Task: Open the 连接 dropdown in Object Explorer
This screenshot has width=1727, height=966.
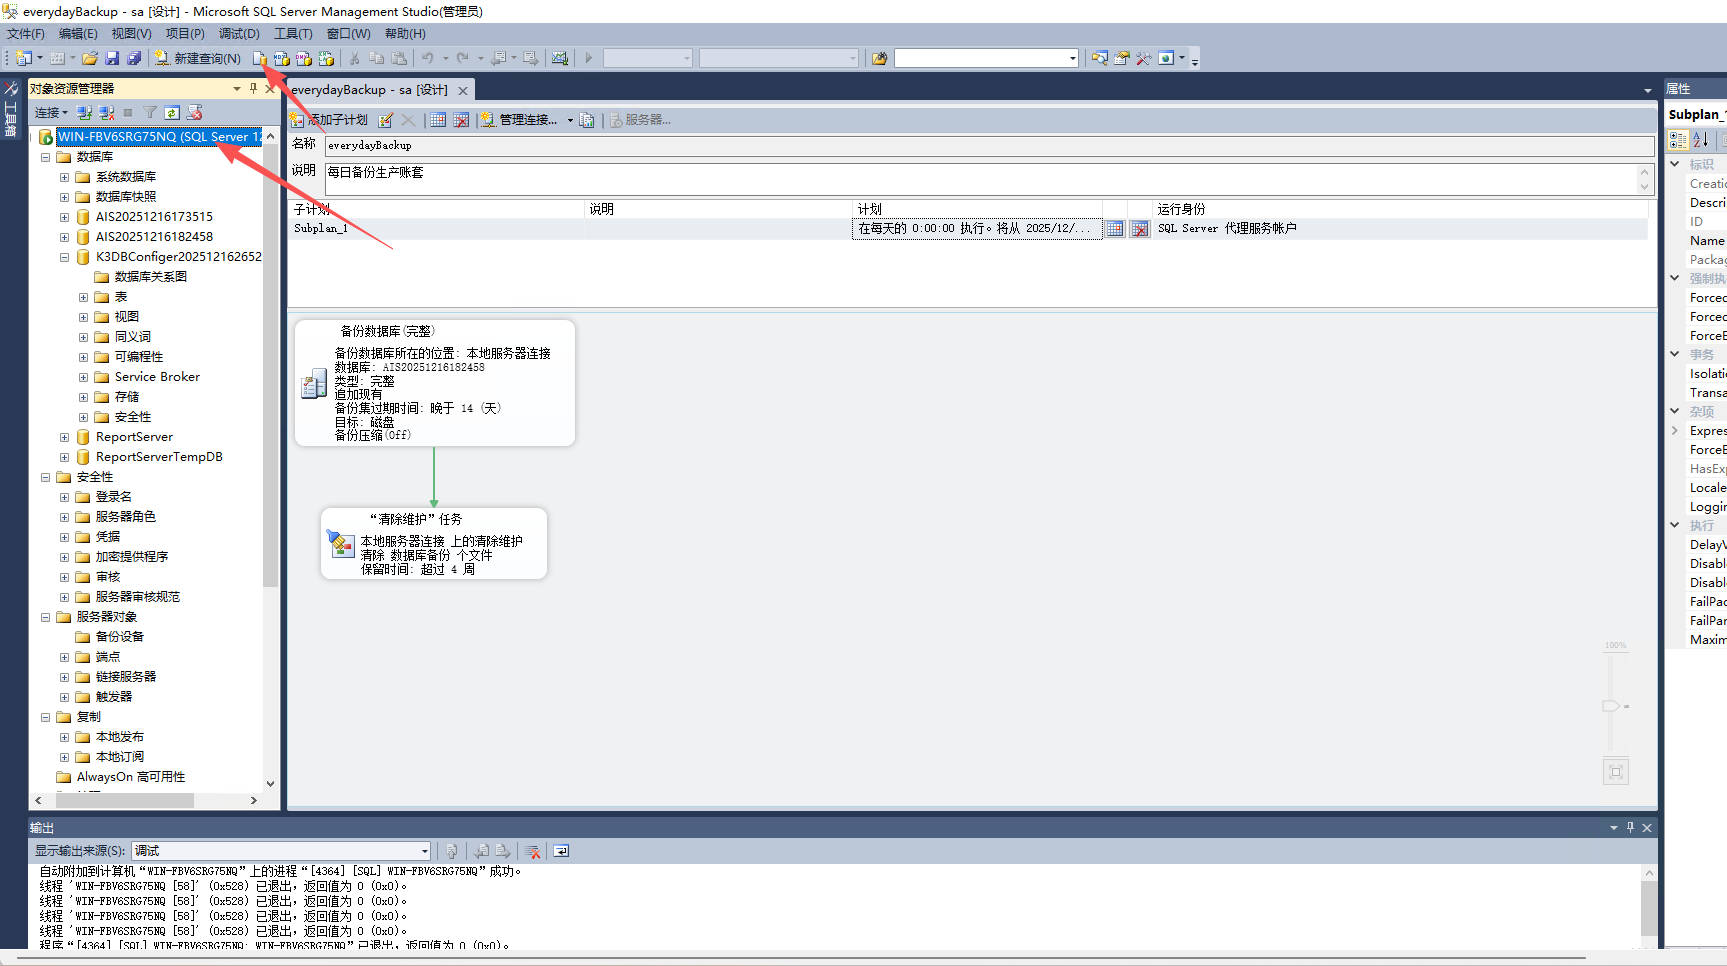Action: [x=51, y=112]
